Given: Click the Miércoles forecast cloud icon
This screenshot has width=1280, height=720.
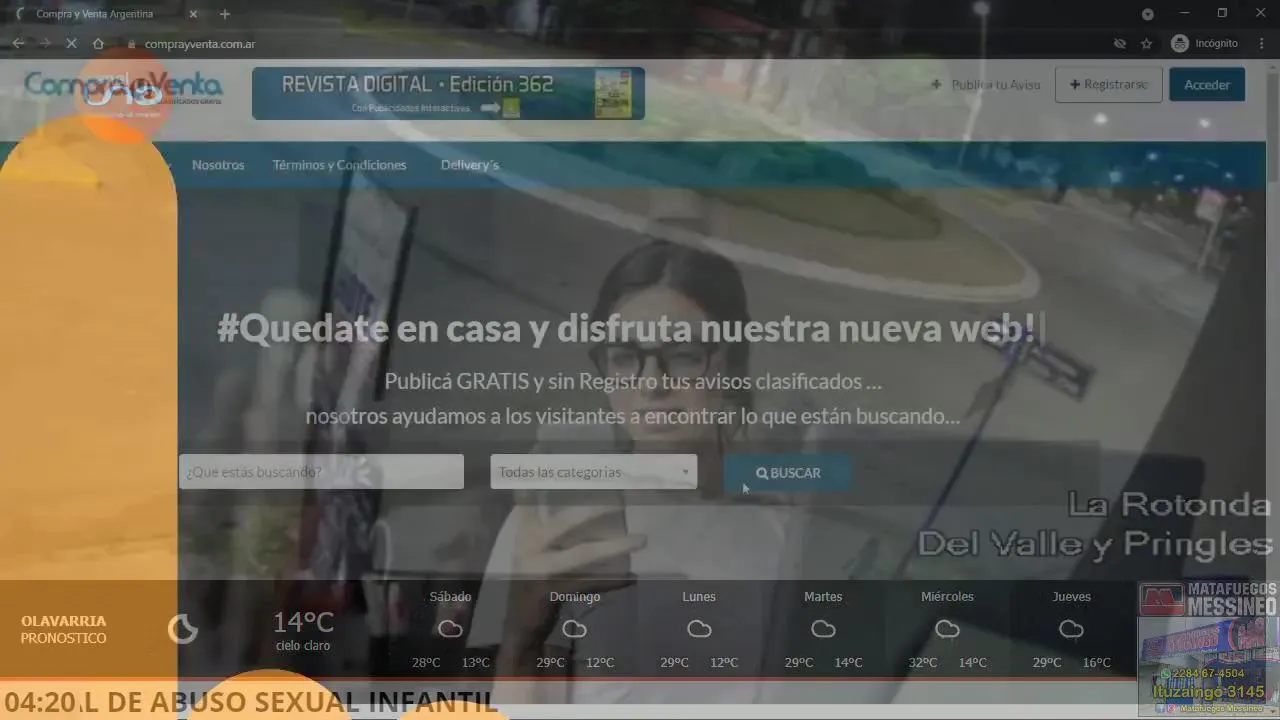Looking at the screenshot, I should 947,629.
